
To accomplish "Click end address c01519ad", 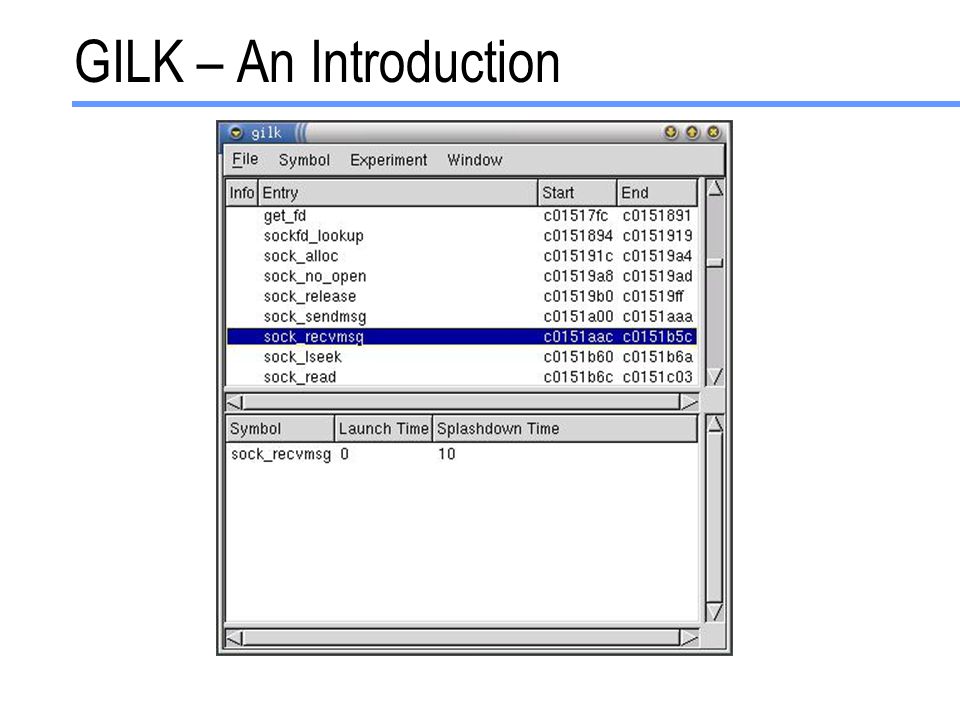I will tap(658, 276).
